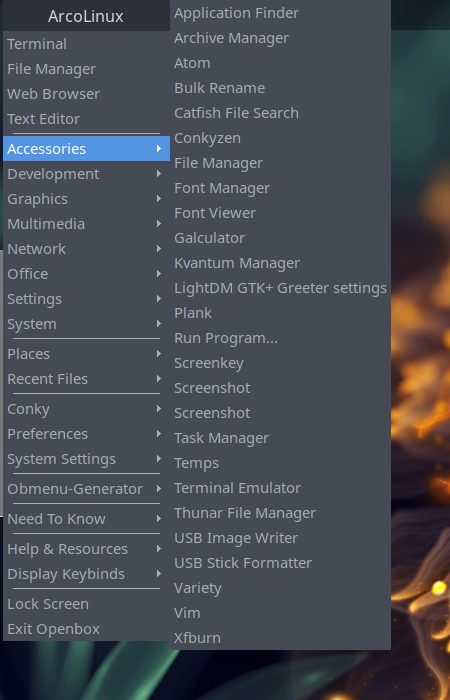Image resolution: width=450 pixels, height=700 pixels.
Task: Start Vim
Action: coord(280,613)
